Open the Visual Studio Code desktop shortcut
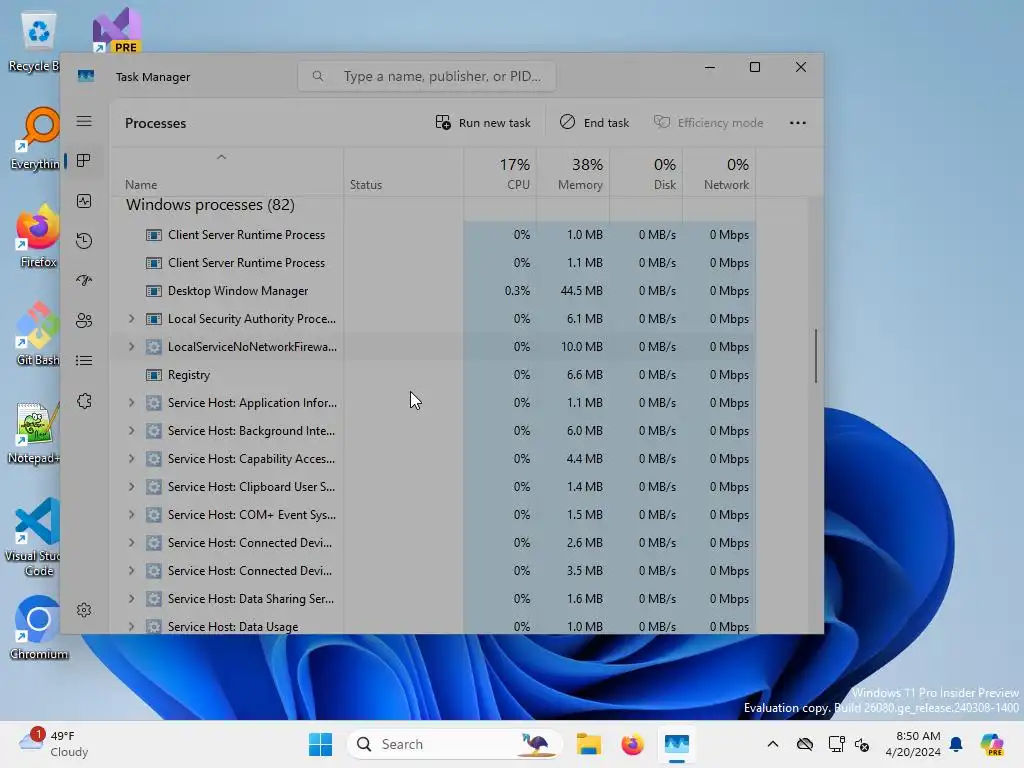The image size is (1024, 768). [x=34, y=537]
